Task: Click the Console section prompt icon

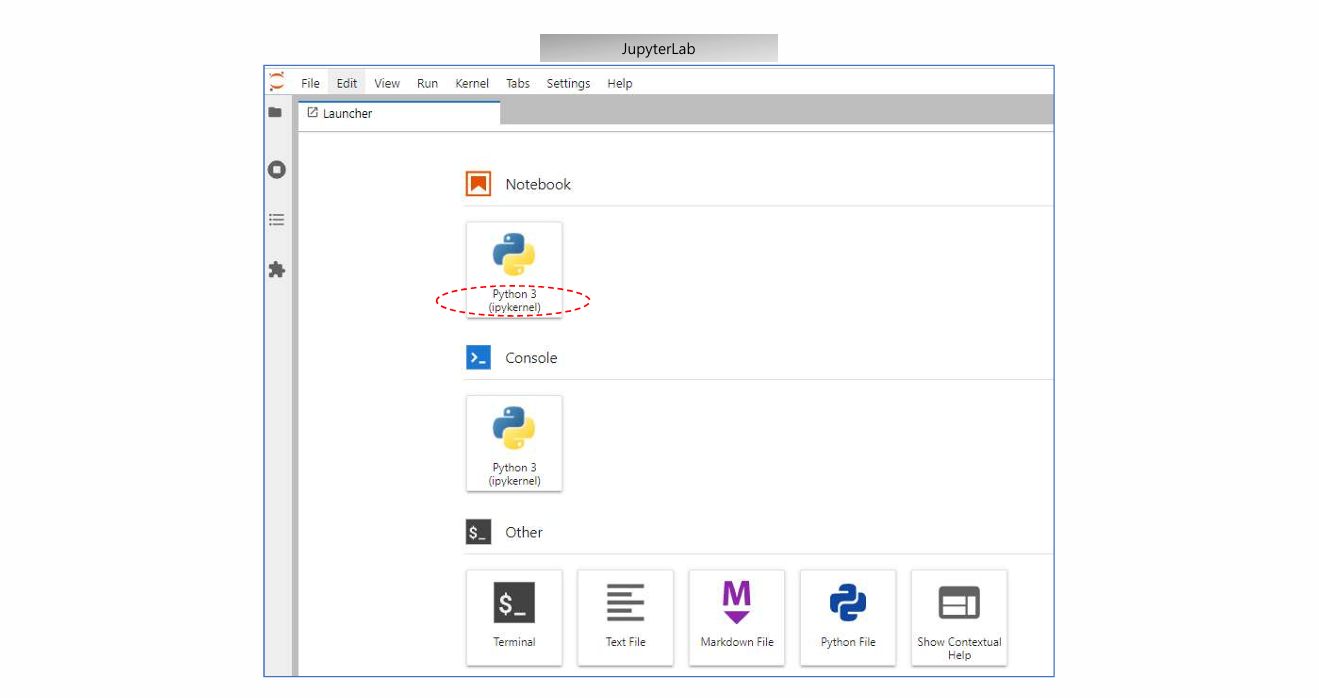Action: click(x=478, y=358)
